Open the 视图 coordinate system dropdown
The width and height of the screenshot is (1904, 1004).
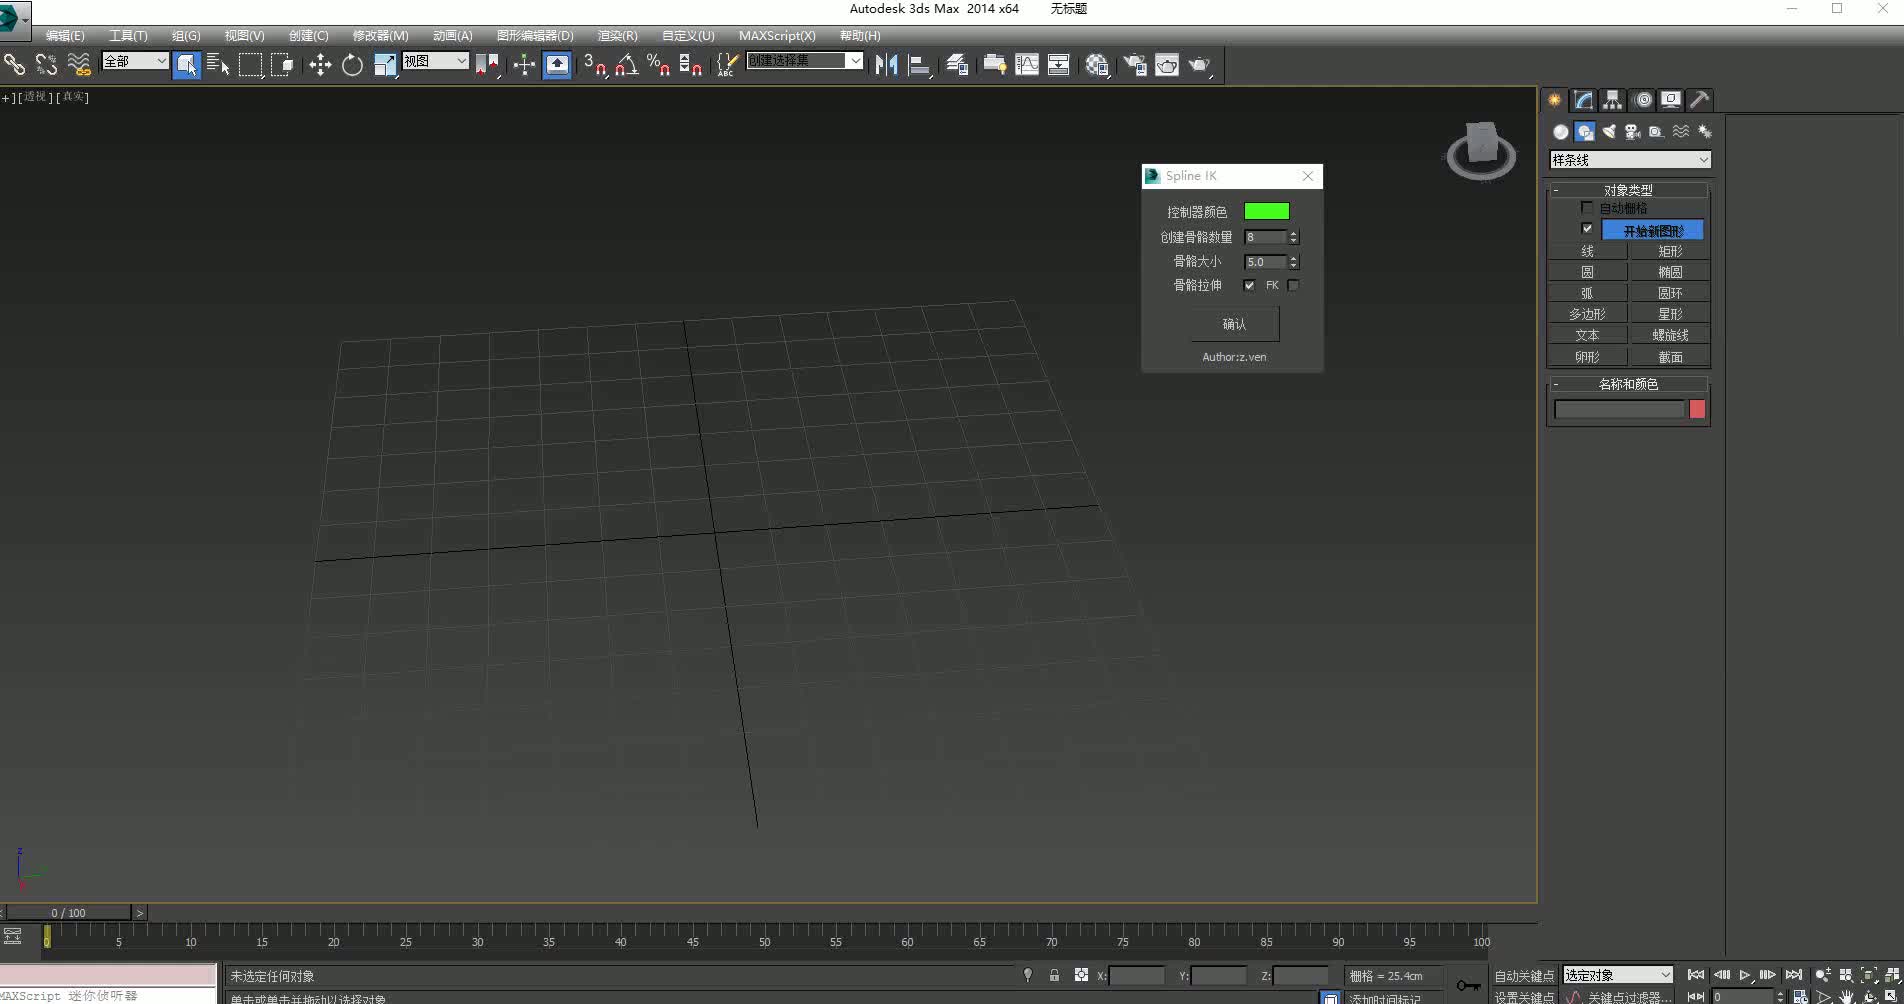click(435, 61)
